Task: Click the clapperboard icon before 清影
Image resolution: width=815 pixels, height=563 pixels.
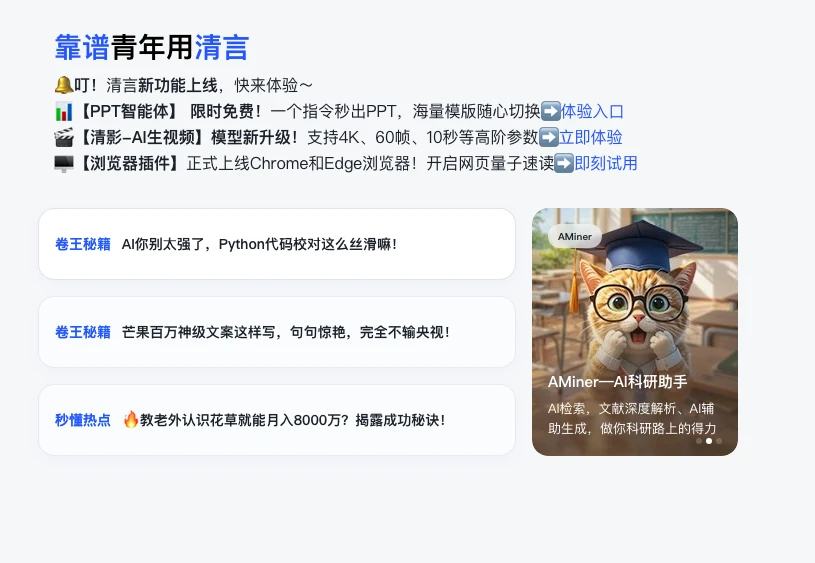Action: [64, 137]
